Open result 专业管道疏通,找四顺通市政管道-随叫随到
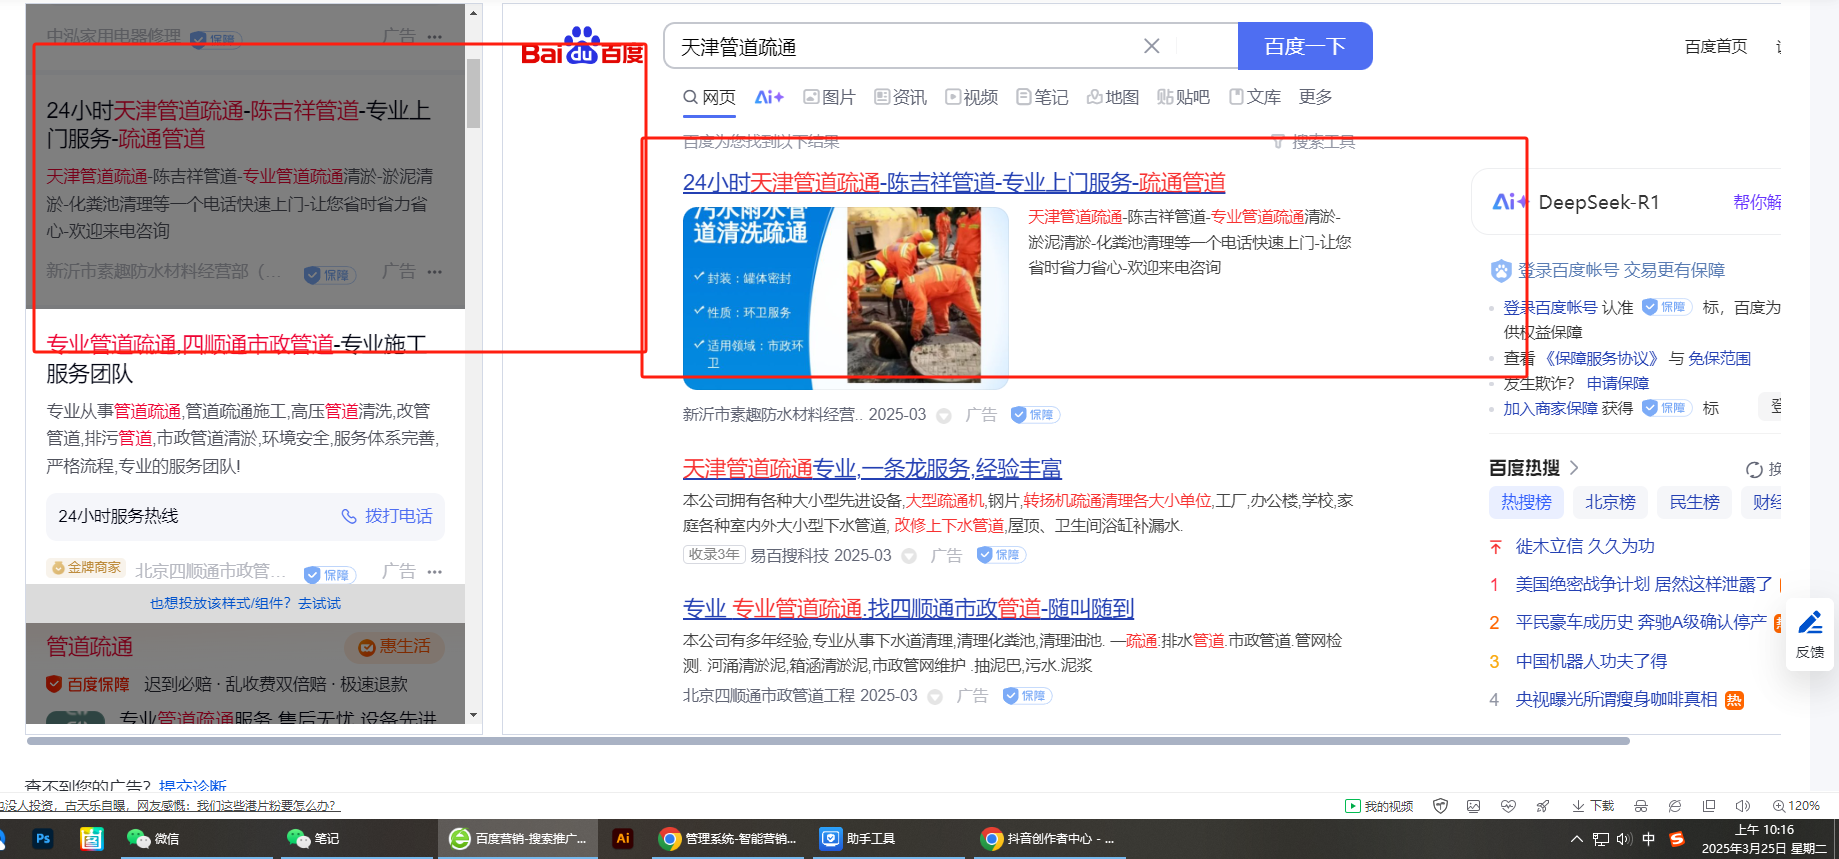Screen dimensions: 1839x859 point(908,608)
